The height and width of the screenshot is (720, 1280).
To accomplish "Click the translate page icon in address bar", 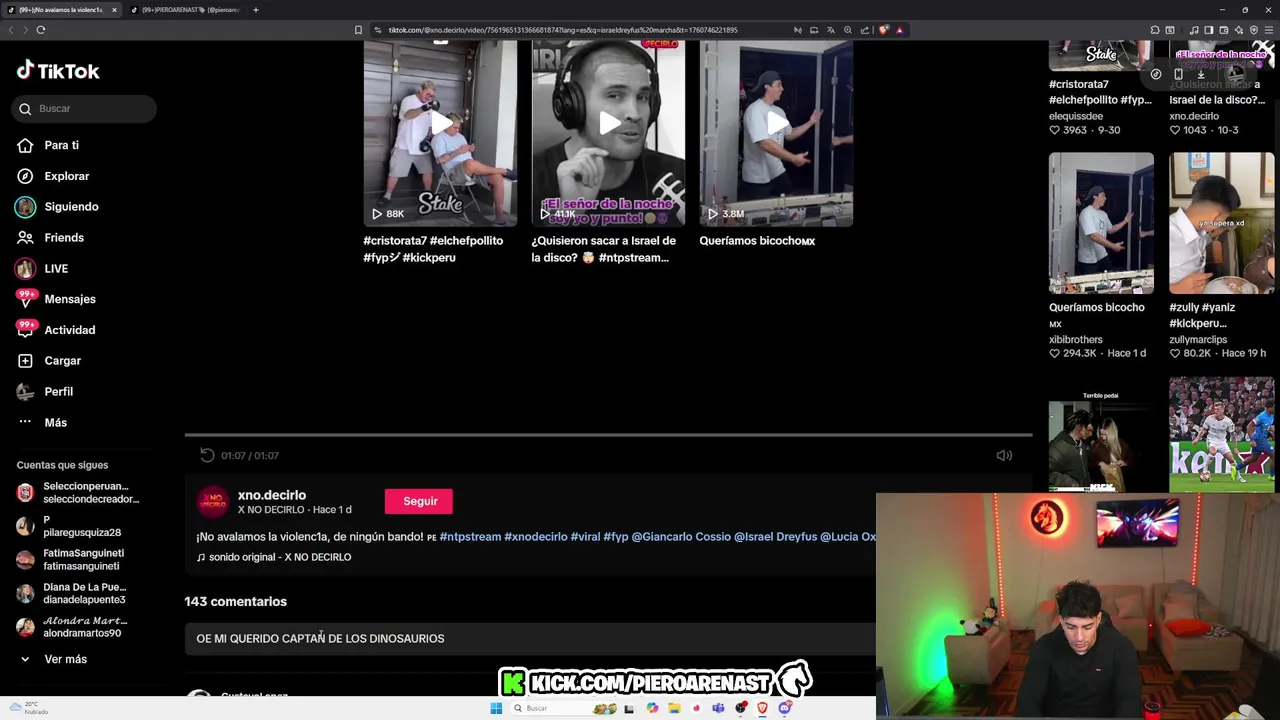I will point(831,30).
